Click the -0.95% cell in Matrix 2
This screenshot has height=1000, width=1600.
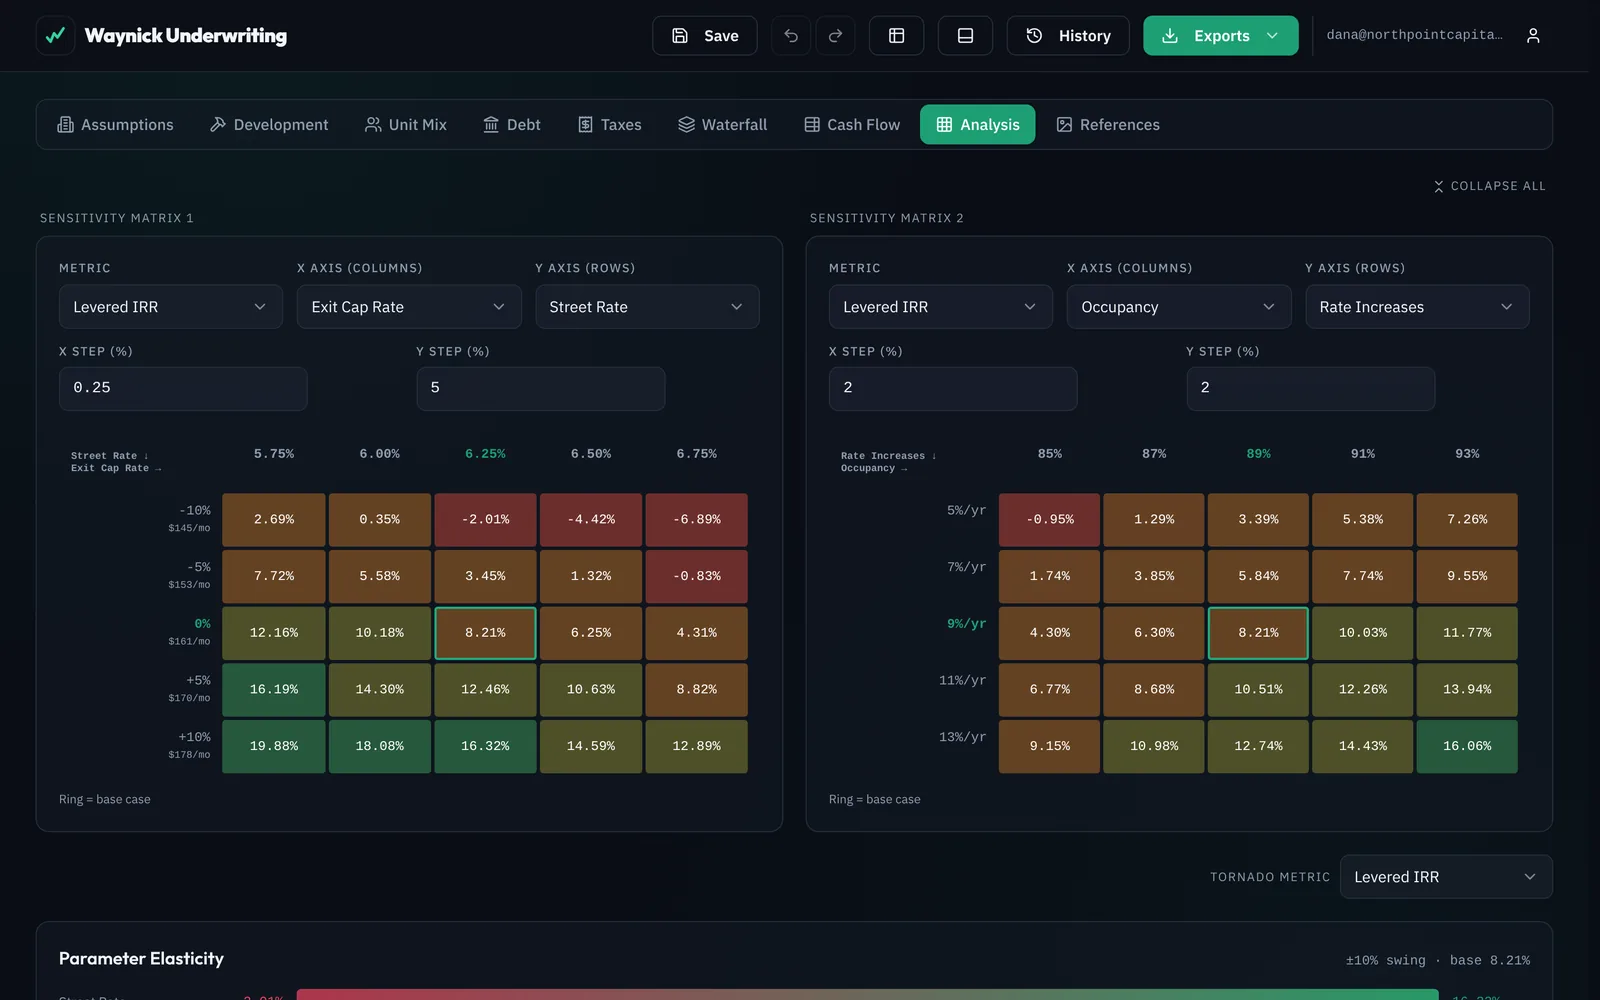(x=1050, y=520)
